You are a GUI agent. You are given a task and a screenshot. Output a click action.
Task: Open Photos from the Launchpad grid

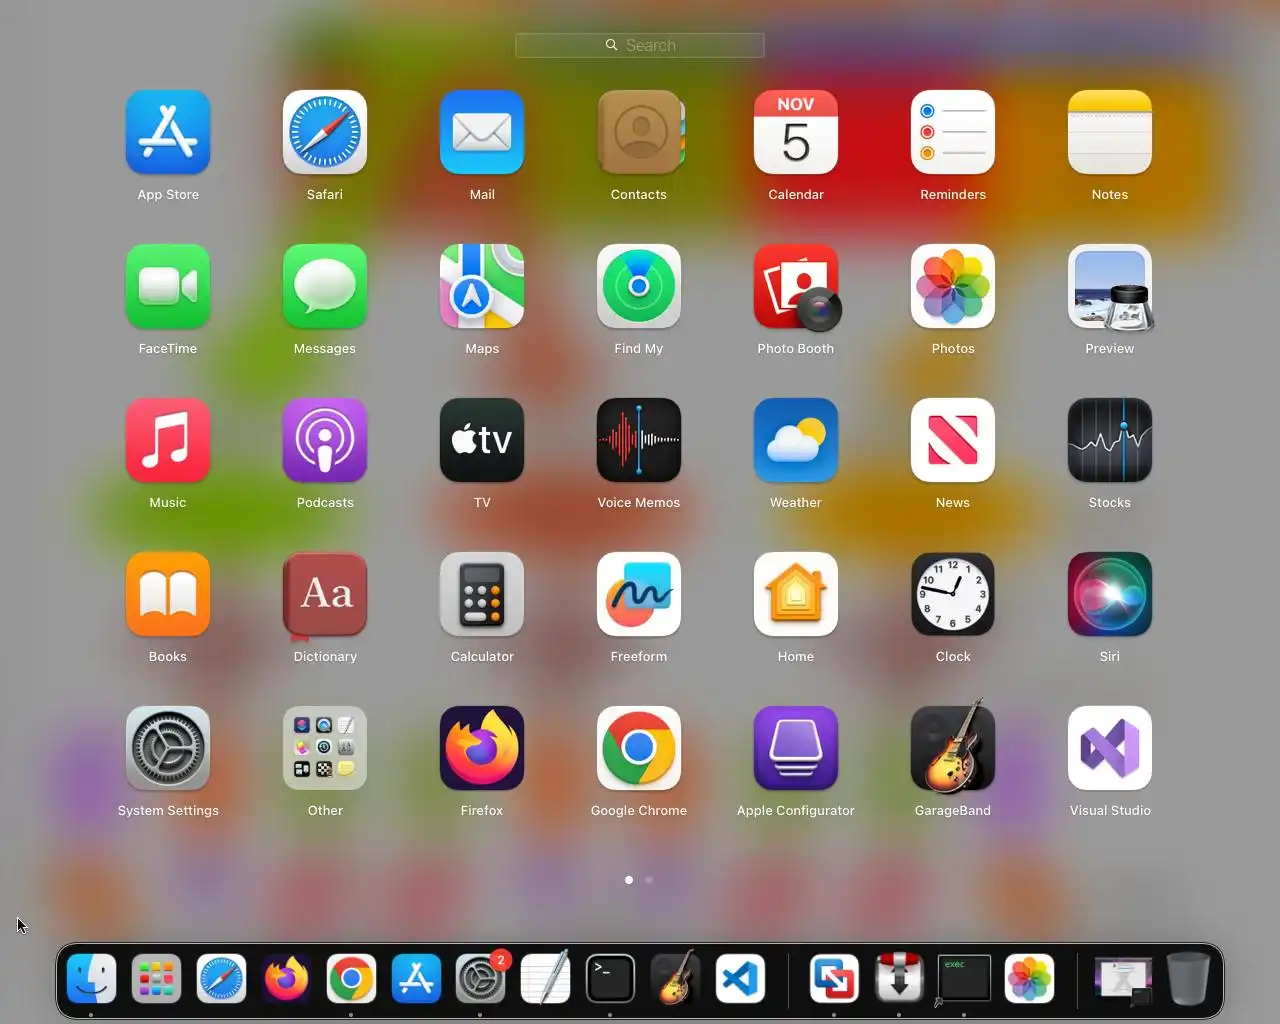click(x=953, y=286)
